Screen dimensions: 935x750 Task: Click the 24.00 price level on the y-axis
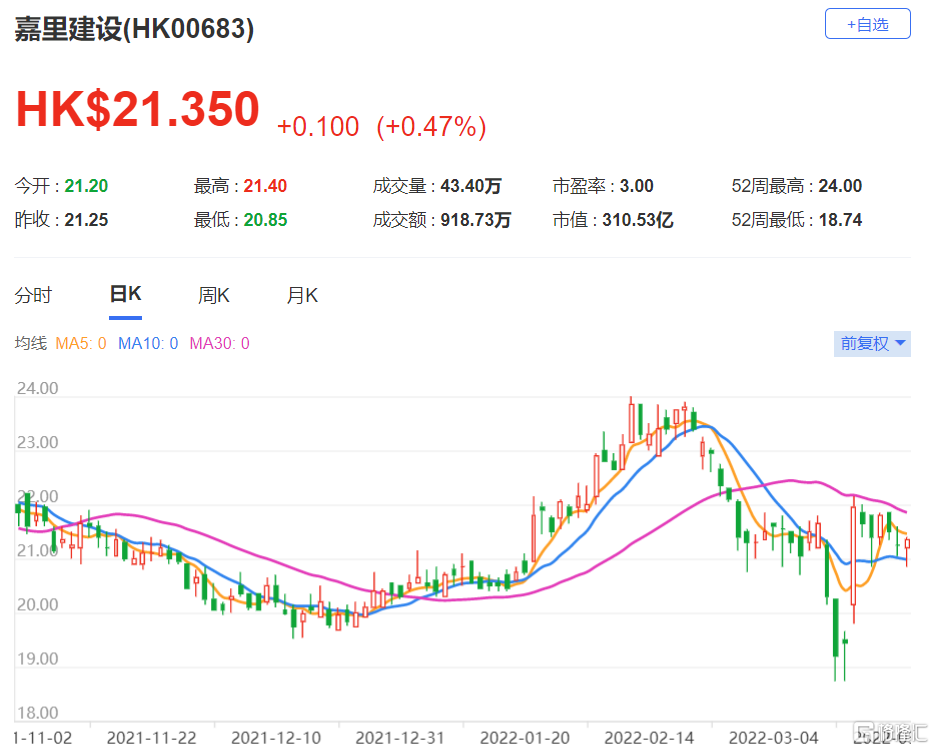(38, 388)
